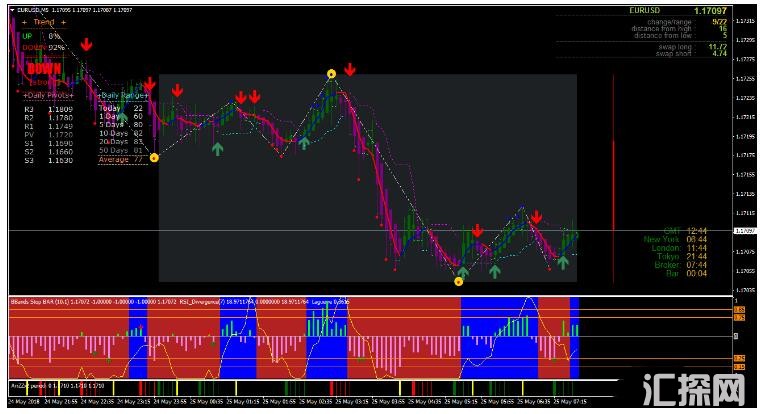Click the 24 May 21:55 time axis label
Viewport: 765px width, 414px height.
pyautogui.click(x=61, y=402)
